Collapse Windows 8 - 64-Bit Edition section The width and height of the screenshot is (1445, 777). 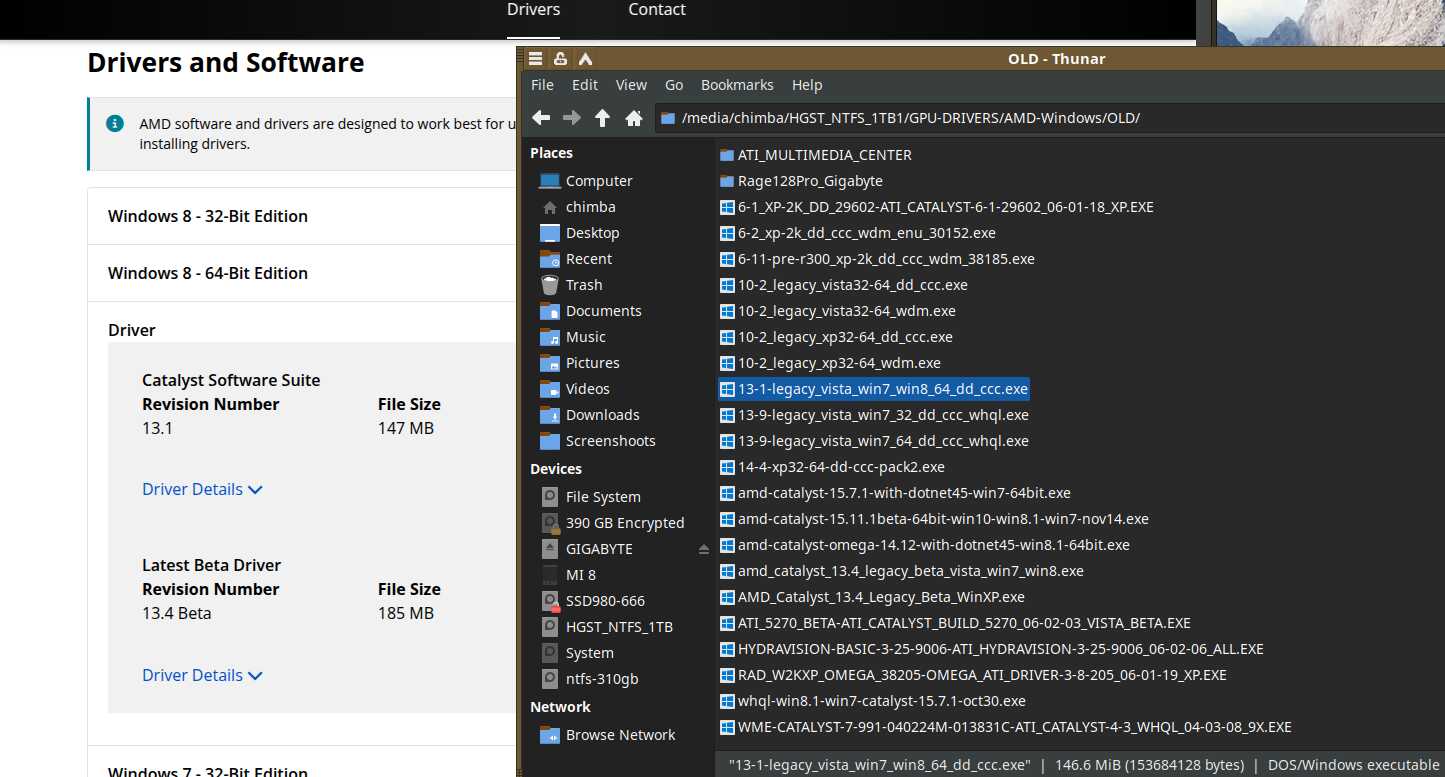coord(208,273)
